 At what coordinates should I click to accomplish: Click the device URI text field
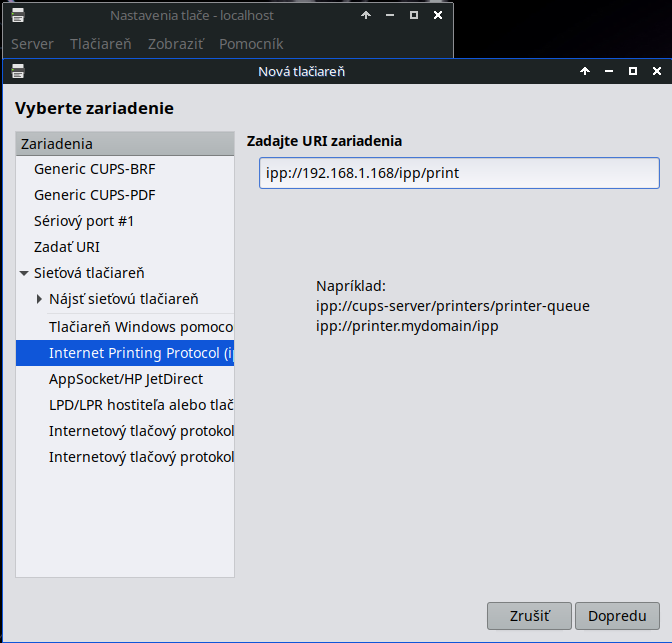point(459,173)
